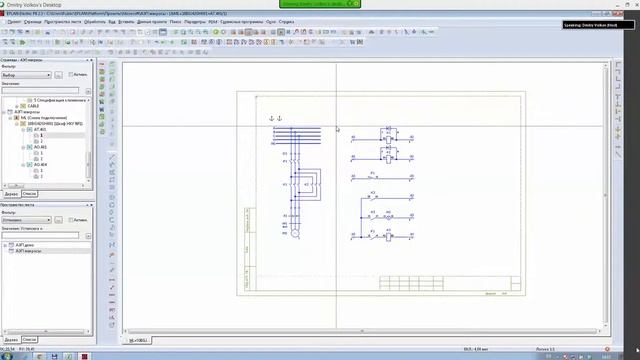Open the Страница menu
Screen dimensions: 640x360
click(33, 22)
